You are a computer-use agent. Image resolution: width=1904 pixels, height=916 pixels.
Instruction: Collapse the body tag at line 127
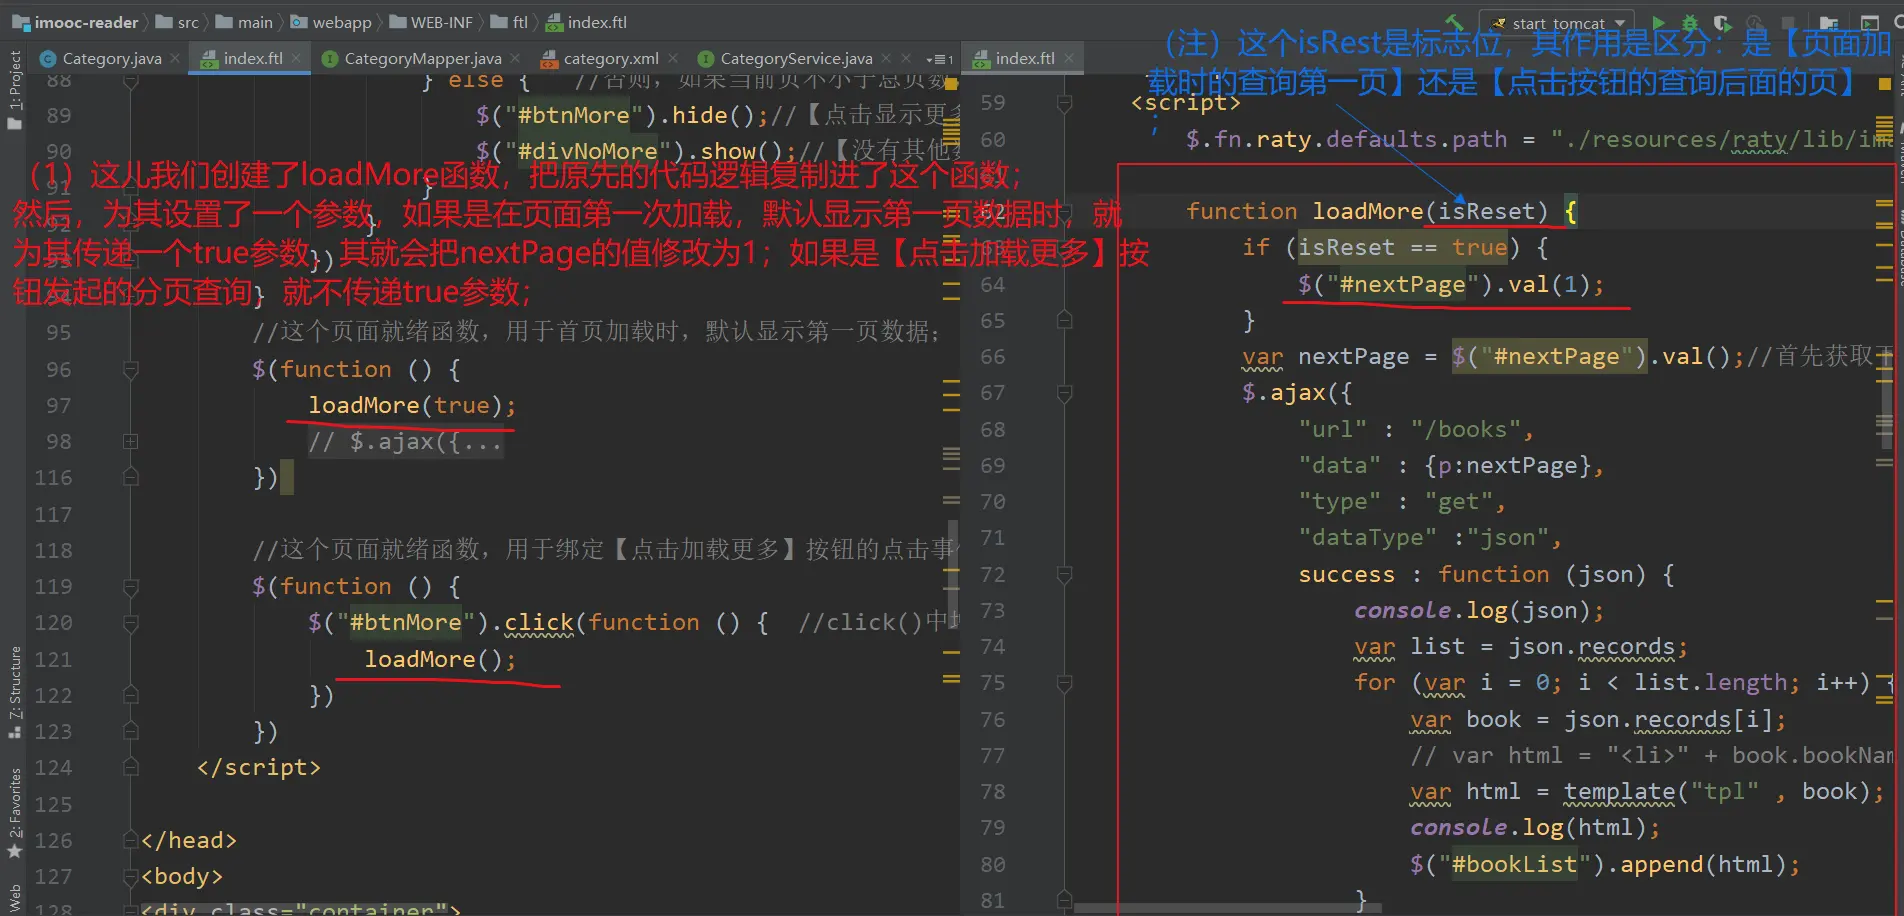click(x=130, y=877)
